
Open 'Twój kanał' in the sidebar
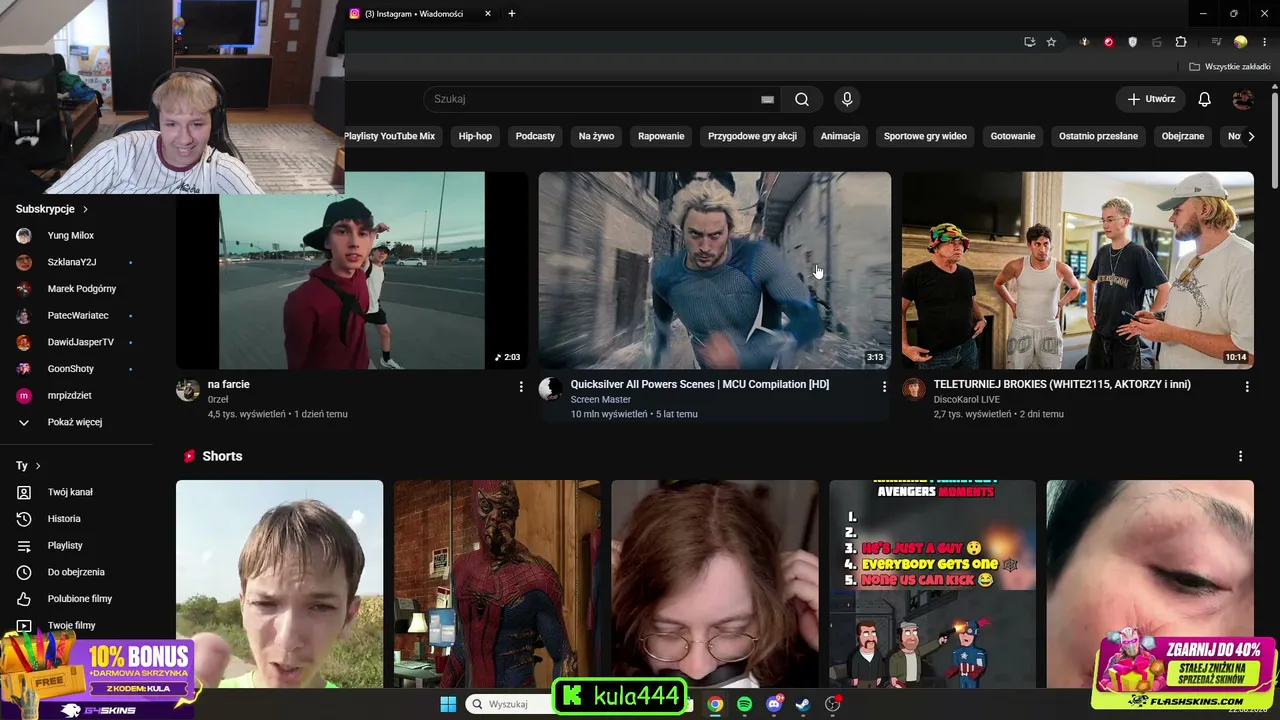(x=70, y=492)
